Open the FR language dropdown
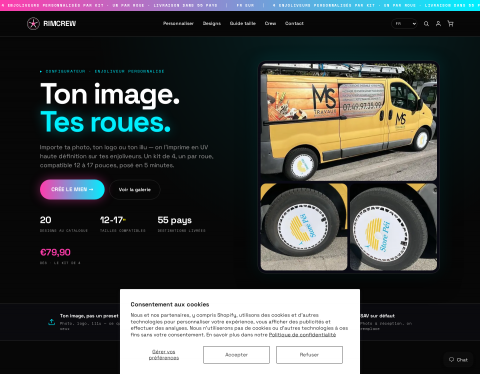The height and width of the screenshot is (374, 480). (x=404, y=24)
